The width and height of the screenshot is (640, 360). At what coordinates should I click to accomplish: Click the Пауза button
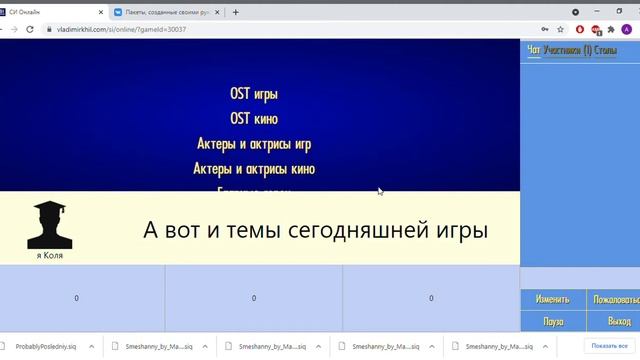click(553, 322)
